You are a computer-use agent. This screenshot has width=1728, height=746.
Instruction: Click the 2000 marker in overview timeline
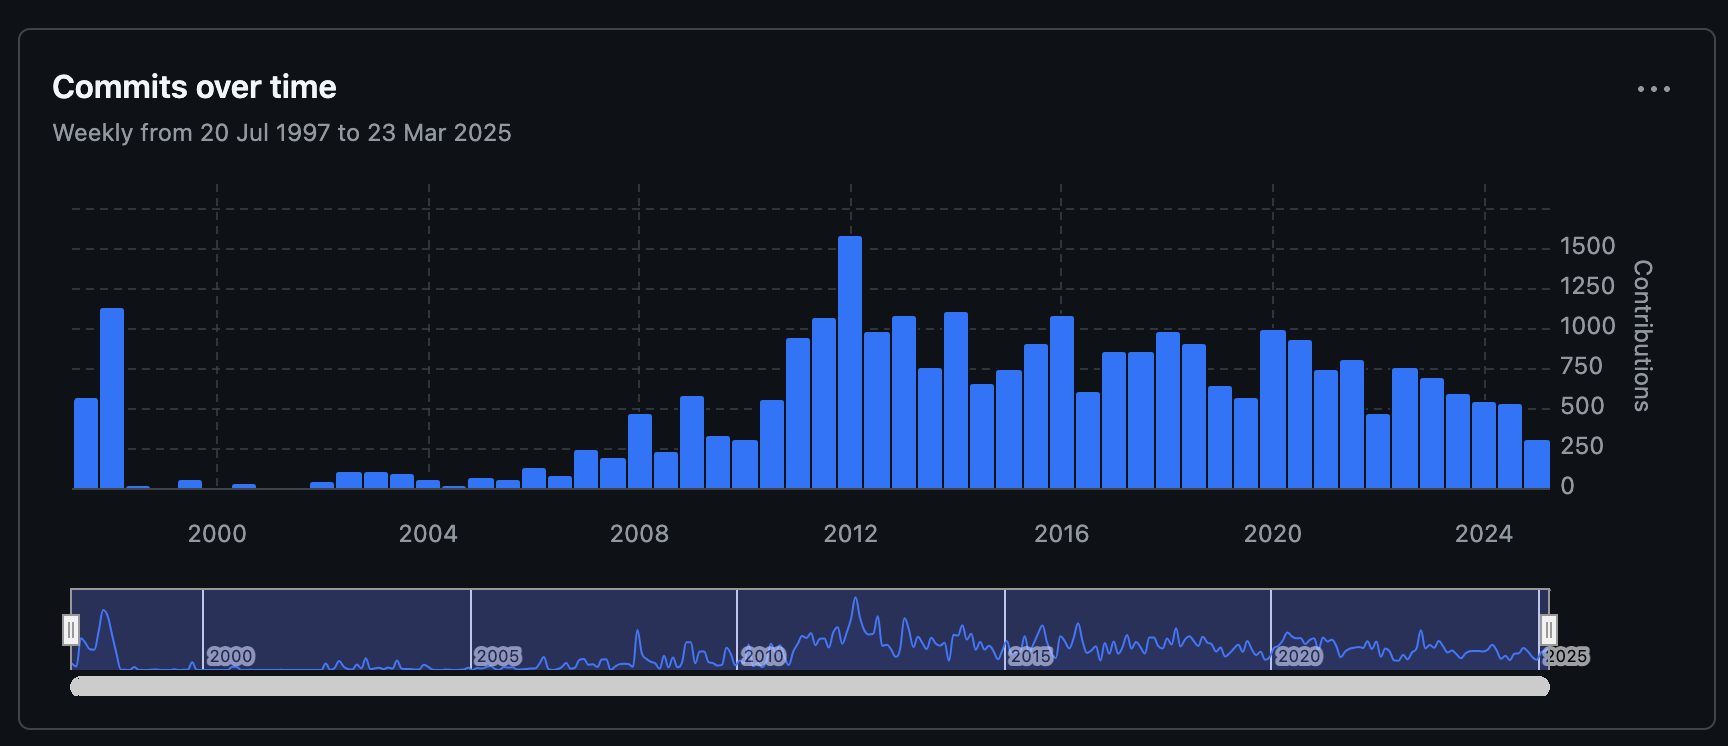tap(230, 656)
